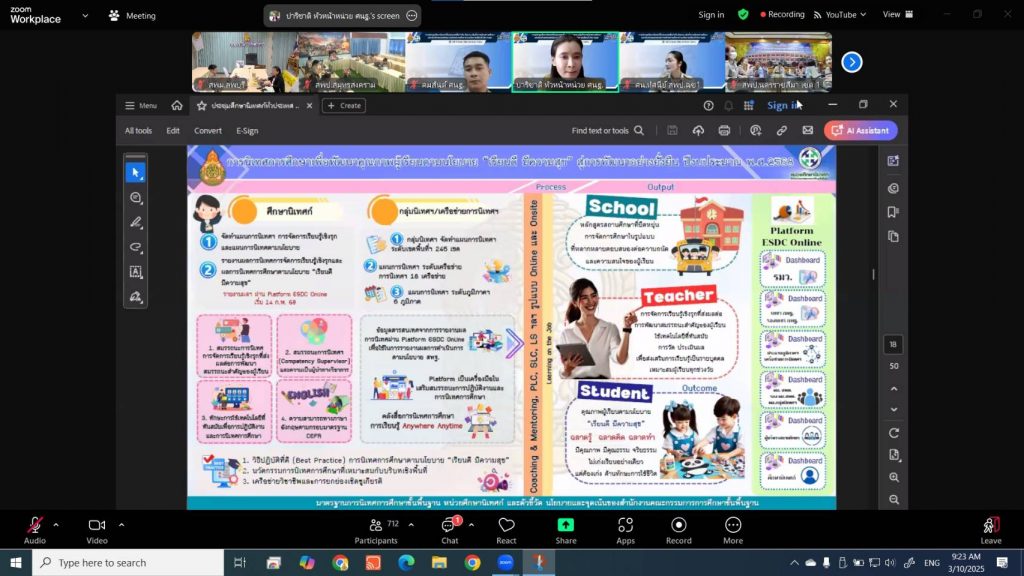Open Find text or tools search

pyautogui.click(x=607, y=131)
